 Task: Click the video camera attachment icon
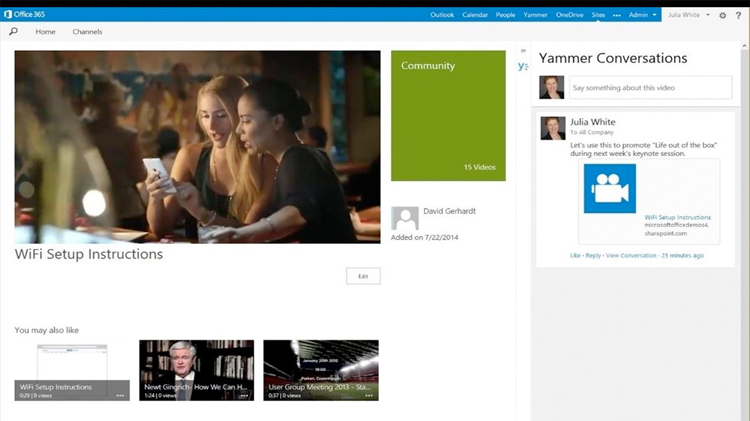click(610, 188)
